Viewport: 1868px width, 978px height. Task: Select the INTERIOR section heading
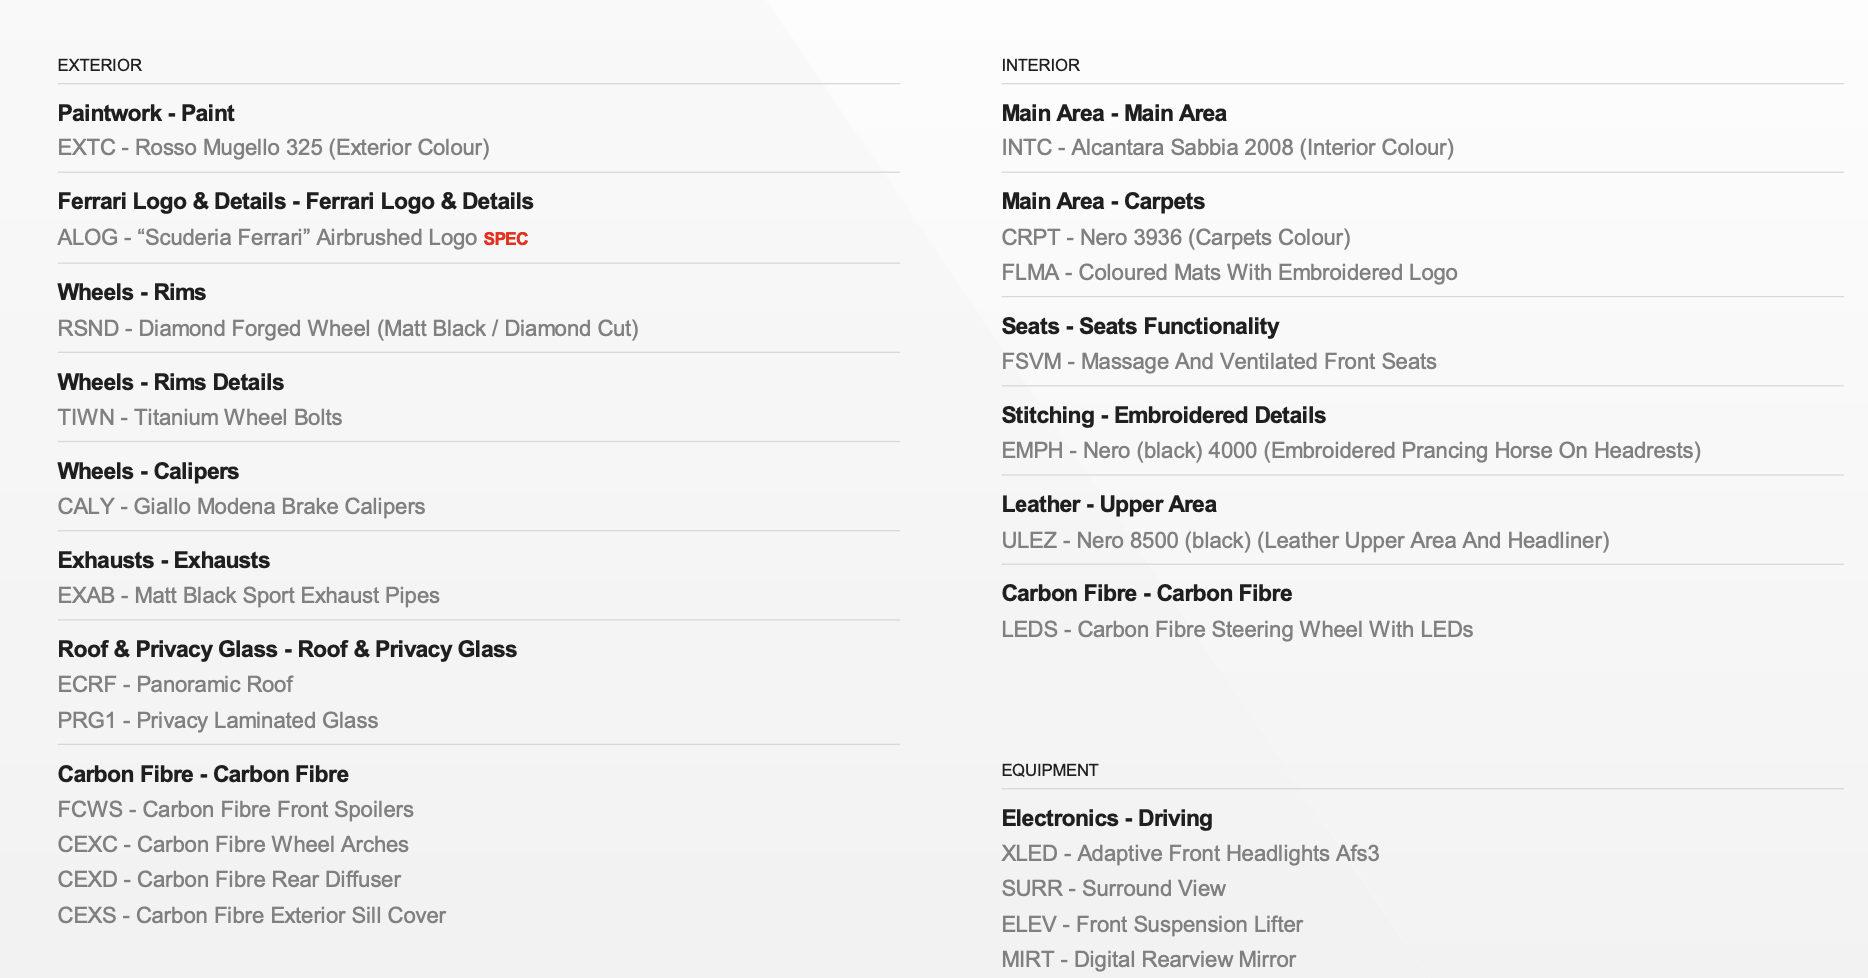tap(1041, 65)
